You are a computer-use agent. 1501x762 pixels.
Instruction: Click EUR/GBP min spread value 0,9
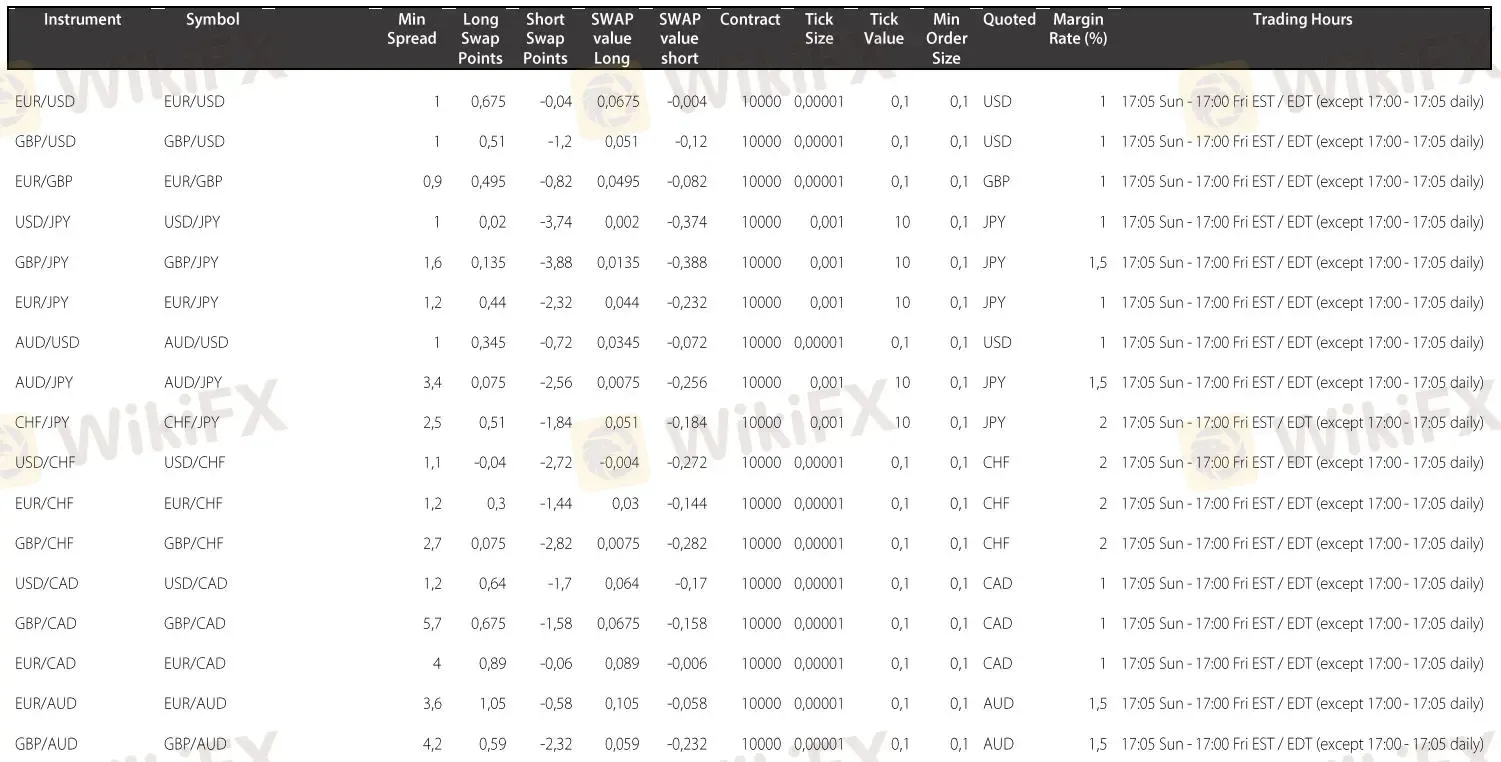[x=432, y=182]
